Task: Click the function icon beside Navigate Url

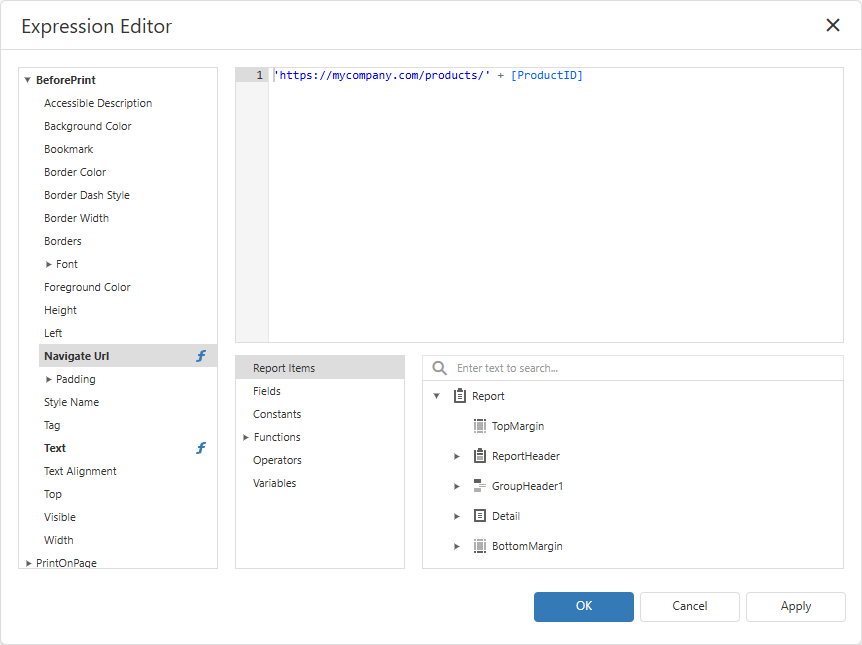Action: tap(201, 356)
